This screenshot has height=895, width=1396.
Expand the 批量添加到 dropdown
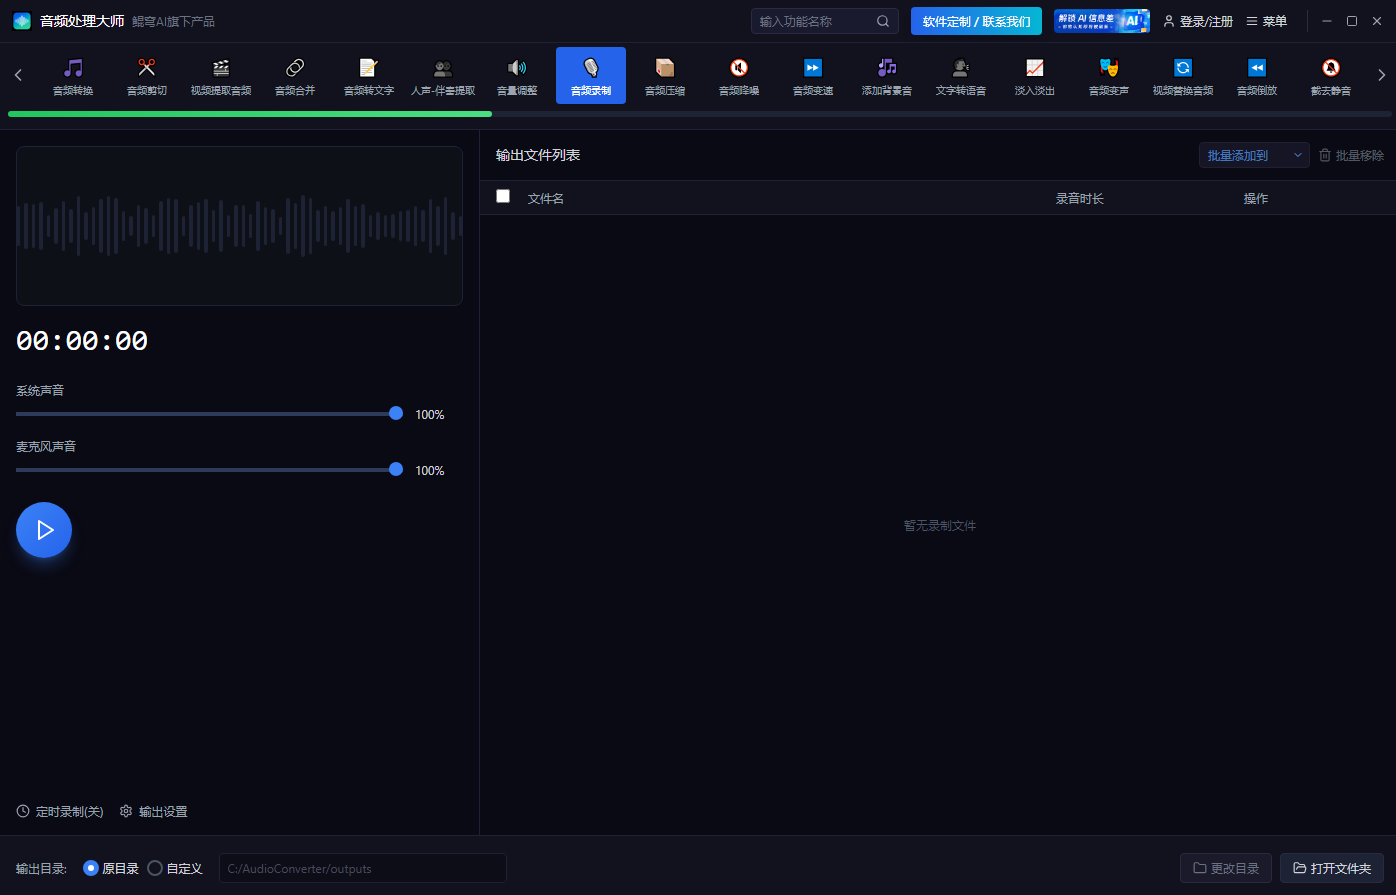(1254, 155)
